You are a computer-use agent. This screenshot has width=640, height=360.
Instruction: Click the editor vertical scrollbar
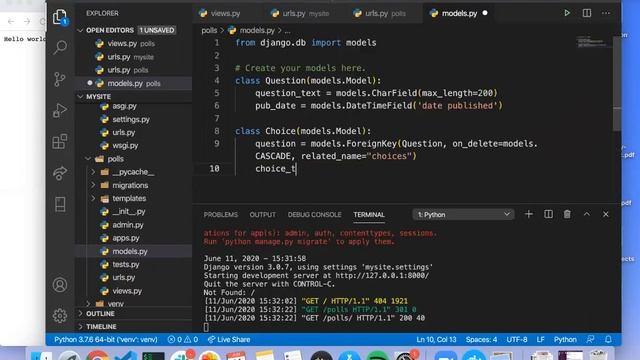click(x=617, y=84)
